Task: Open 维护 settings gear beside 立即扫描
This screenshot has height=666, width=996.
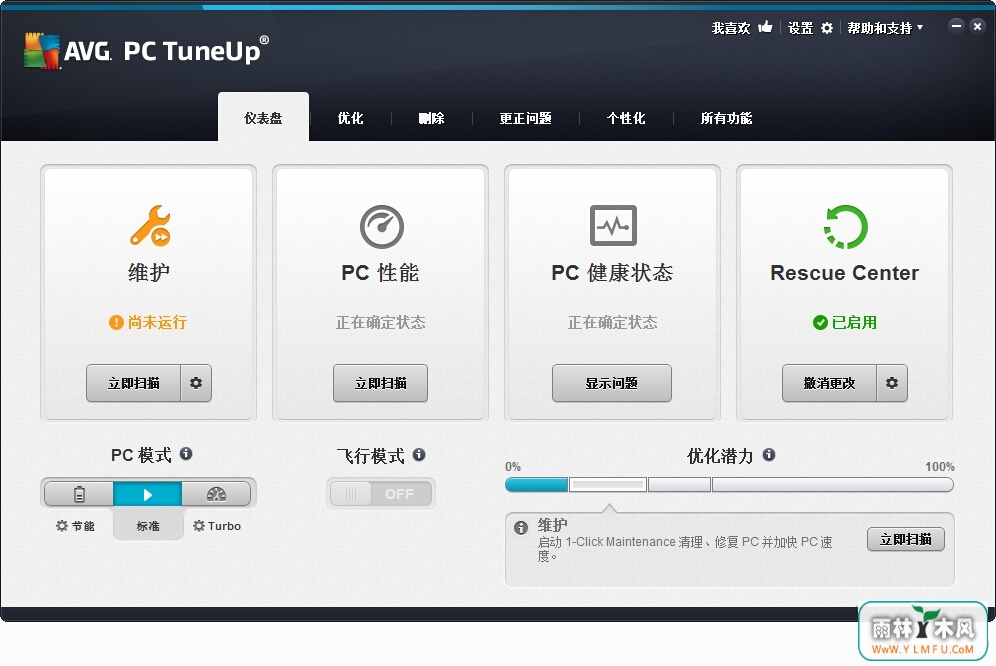Action: click(196, 383)
